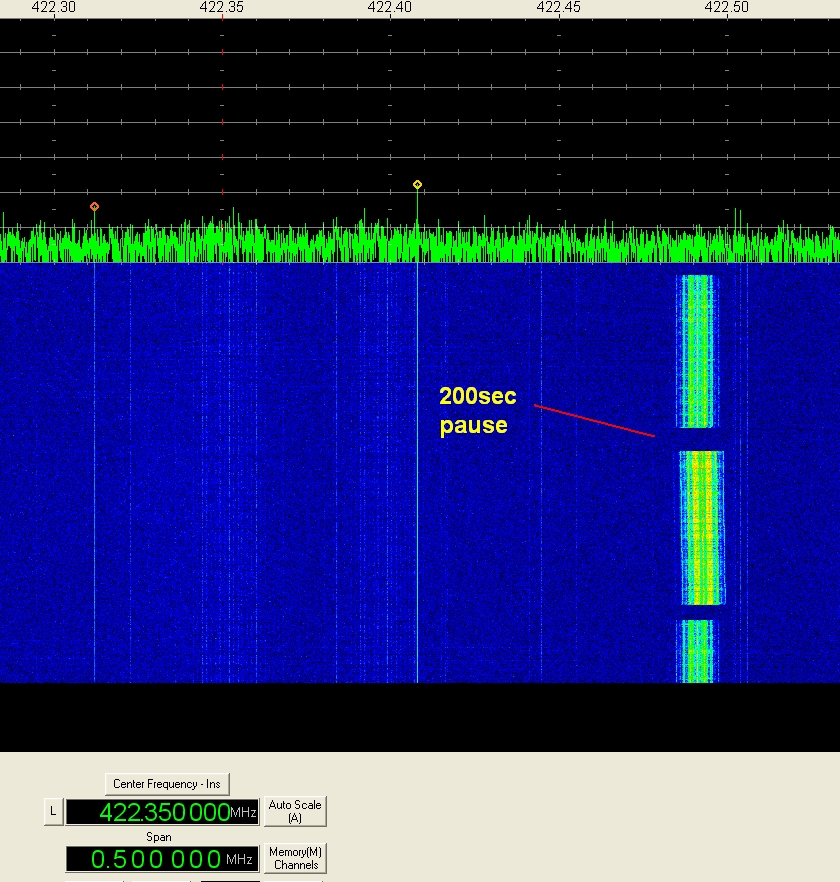Click the 422.350000 MHz center frequency display

point(163,812)
